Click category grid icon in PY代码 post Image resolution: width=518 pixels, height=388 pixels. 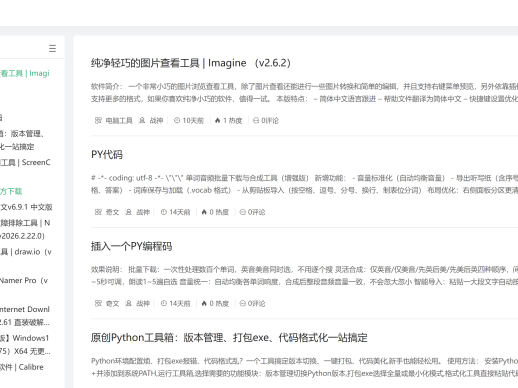coord(98,212)
